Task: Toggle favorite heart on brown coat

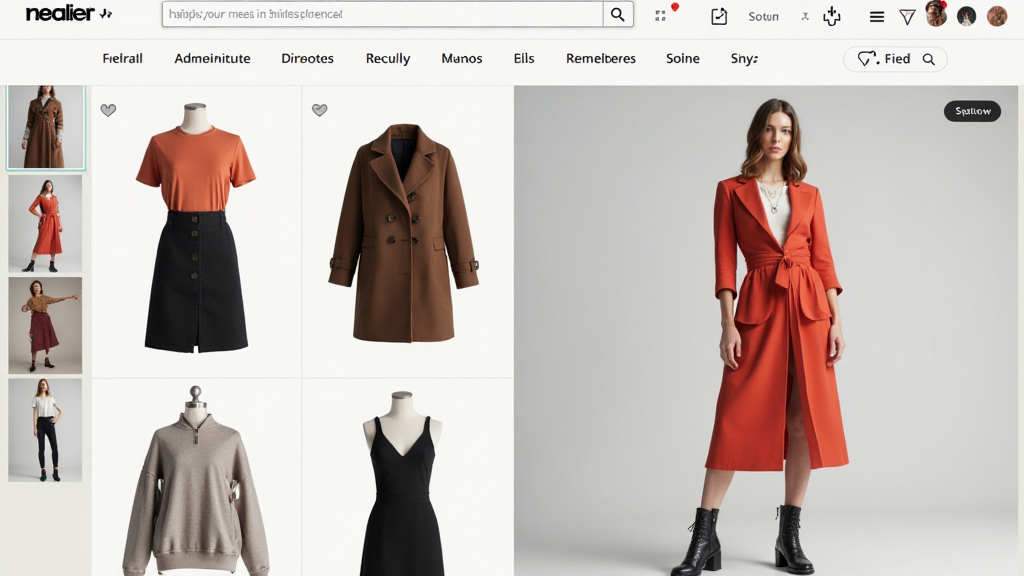Action: tap(320, 110)
